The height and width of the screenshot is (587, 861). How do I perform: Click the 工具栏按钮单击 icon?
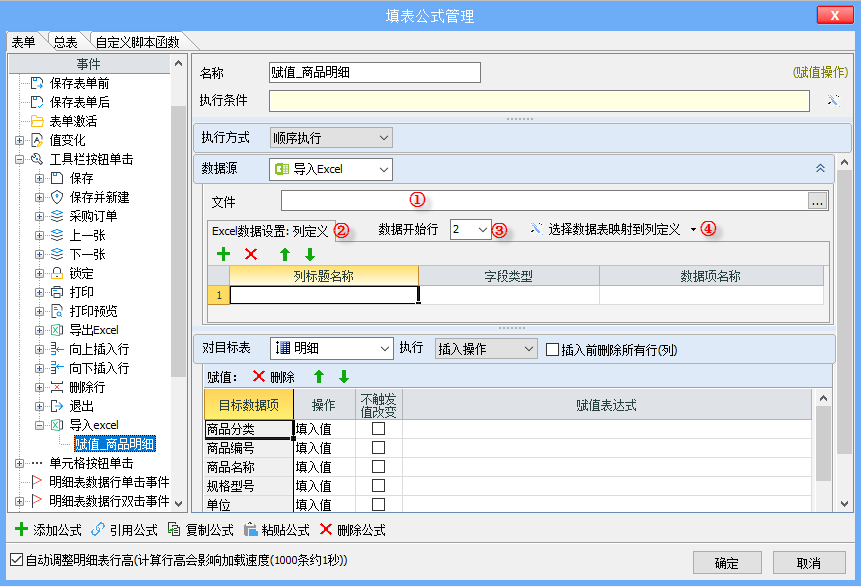[x=37, y=159]
